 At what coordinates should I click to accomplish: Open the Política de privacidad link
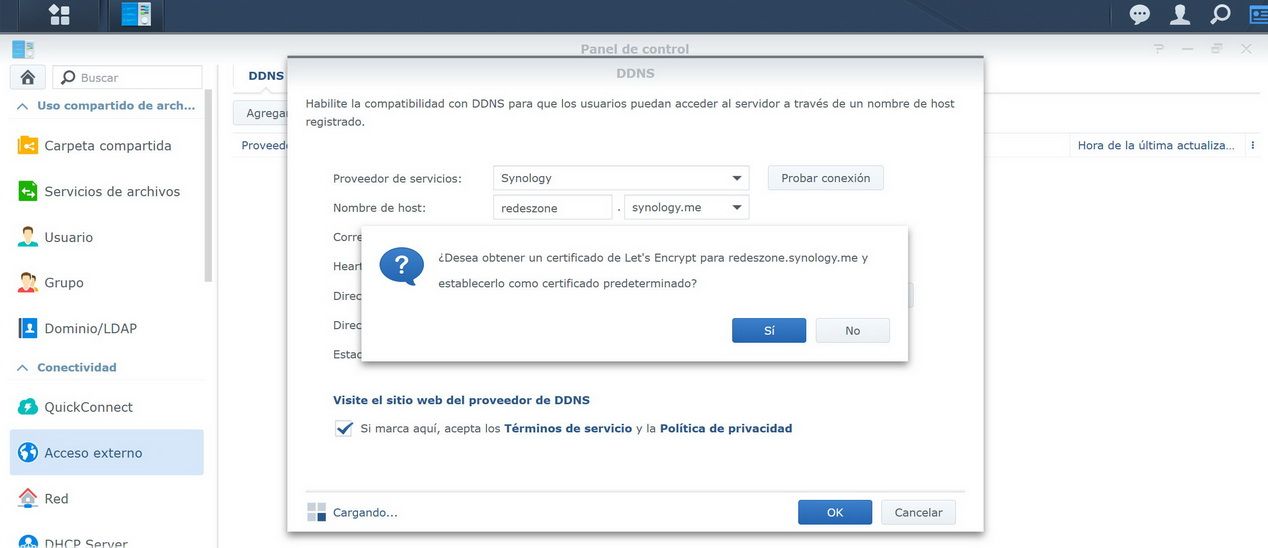pyautogui.click(x=726, y=428)
